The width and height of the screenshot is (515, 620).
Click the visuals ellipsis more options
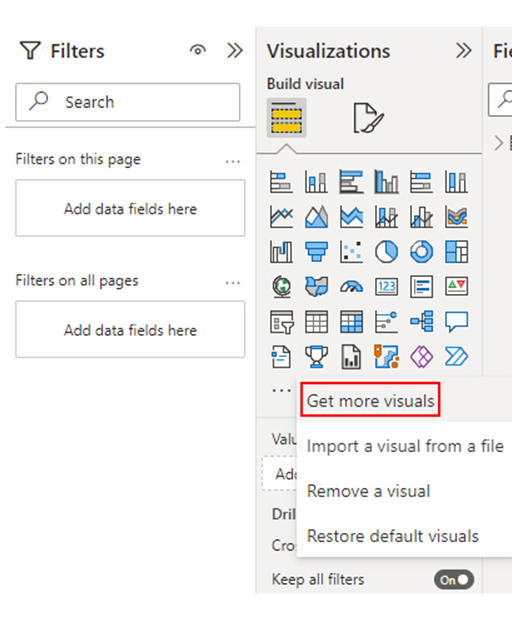pos(281,391)
